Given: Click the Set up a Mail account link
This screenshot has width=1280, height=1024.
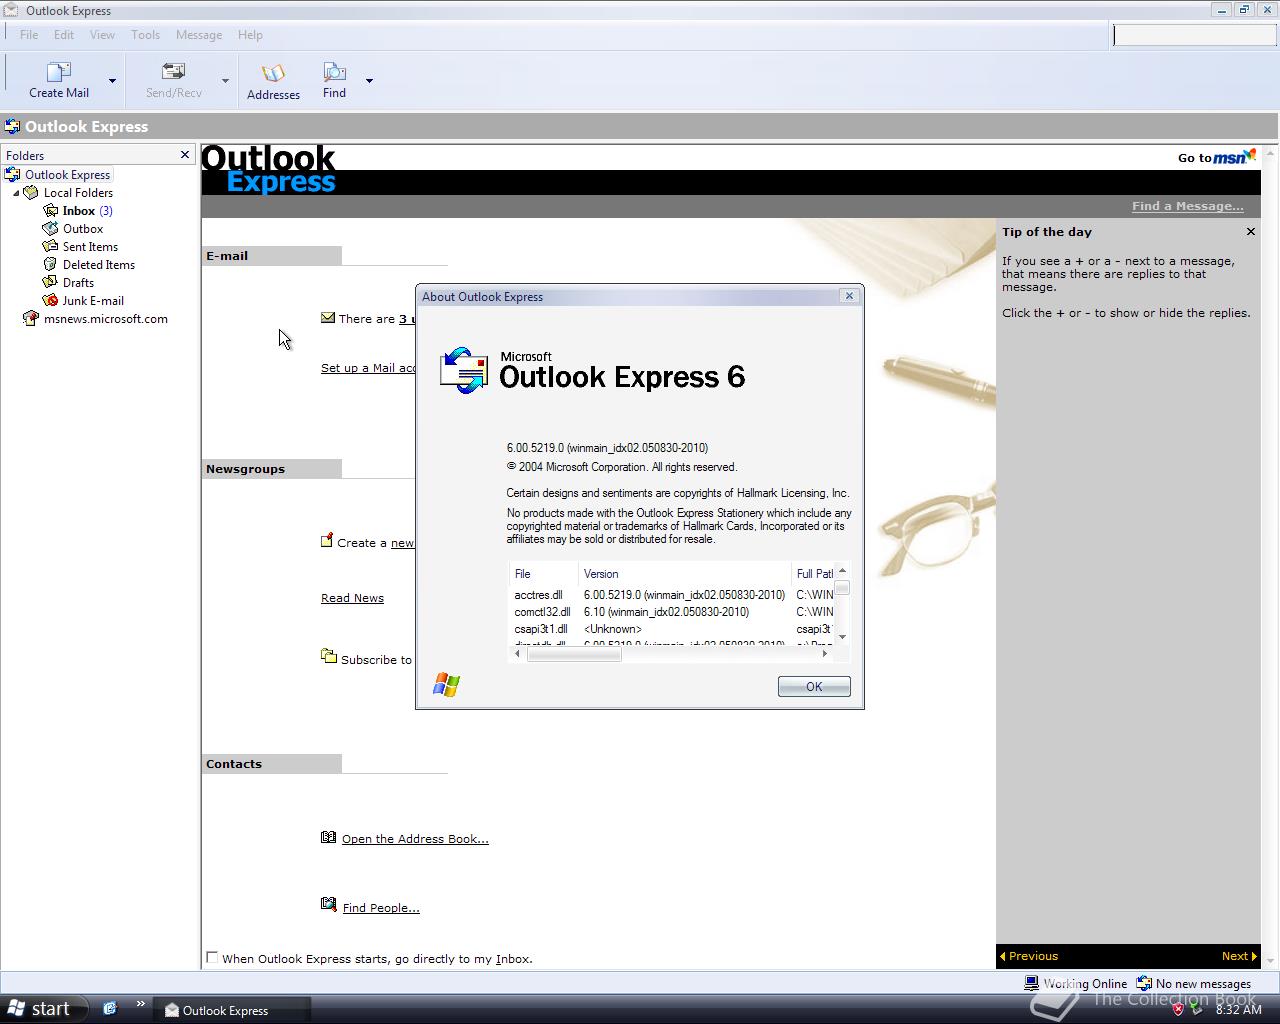Looking at the screenshot, I should [x=368, y=368].
